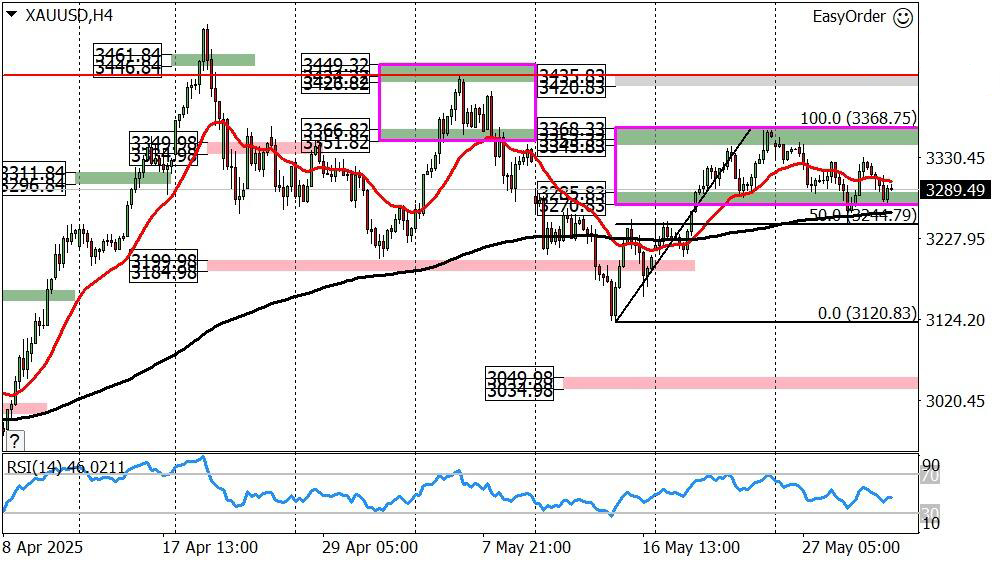Select the 3049.98 zone price label
The image size is (1000, 562).
[519, 375]
